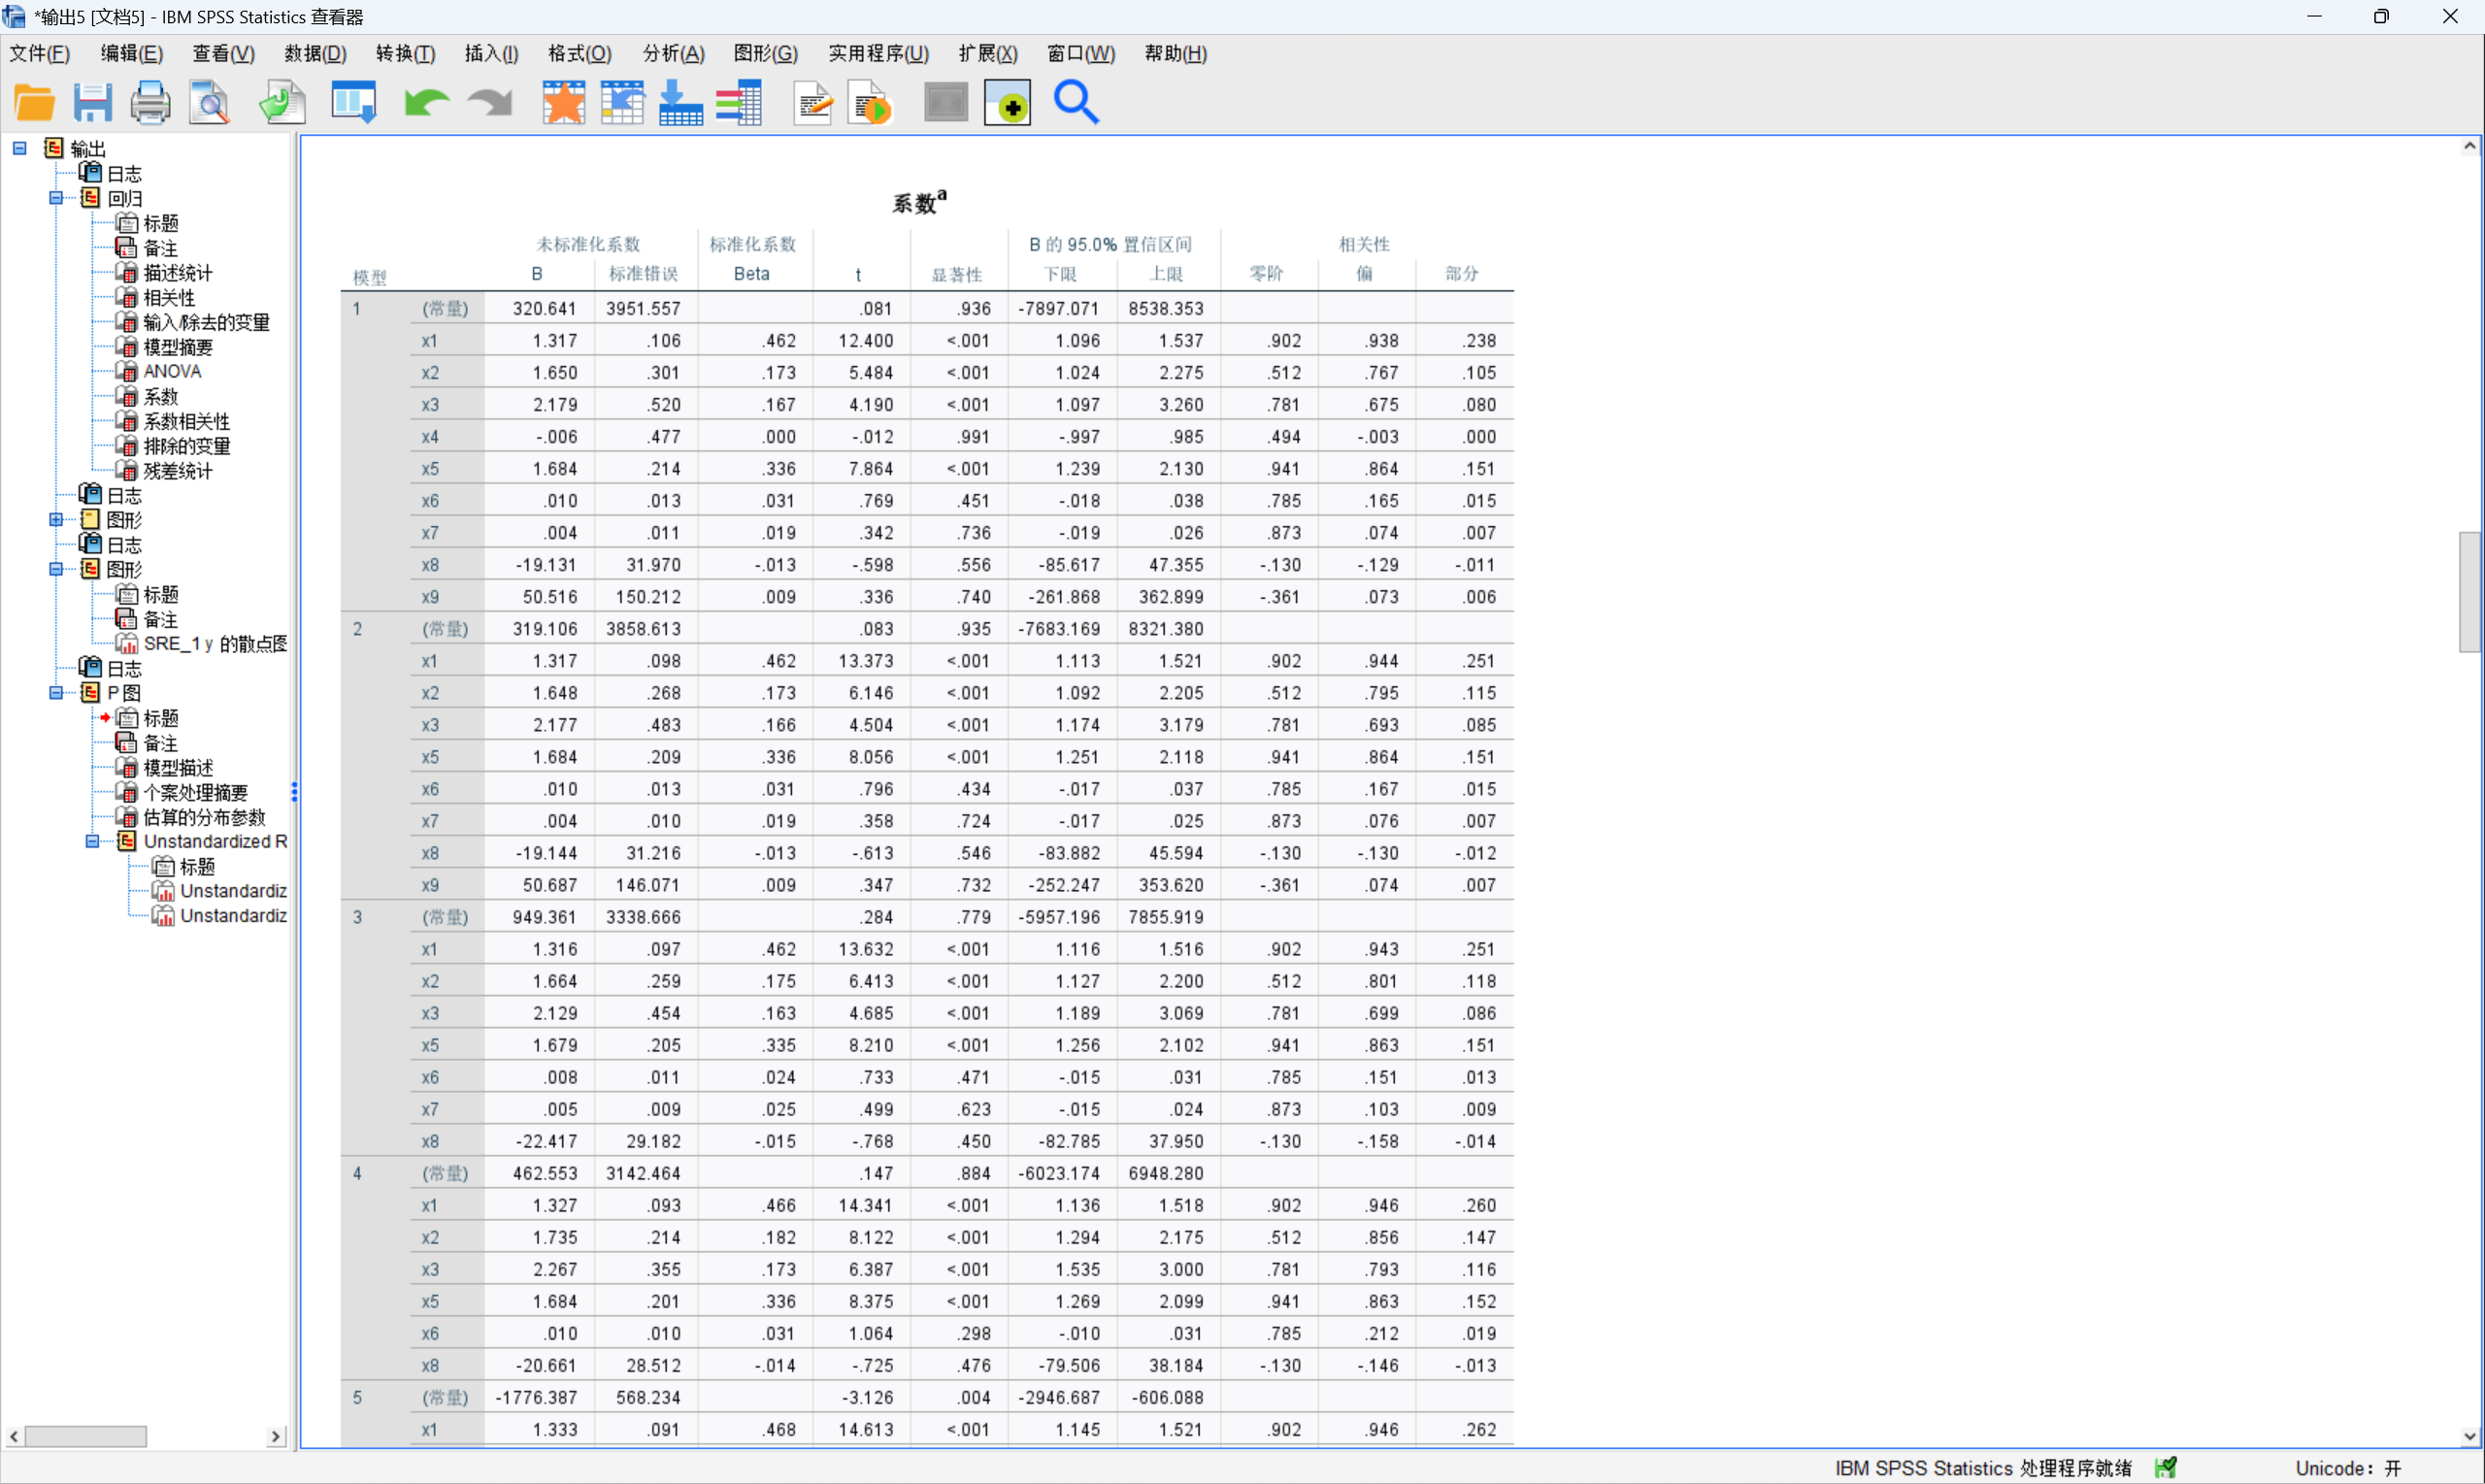
Task: Click the Go to Case icon
Action: click(622, 103)
